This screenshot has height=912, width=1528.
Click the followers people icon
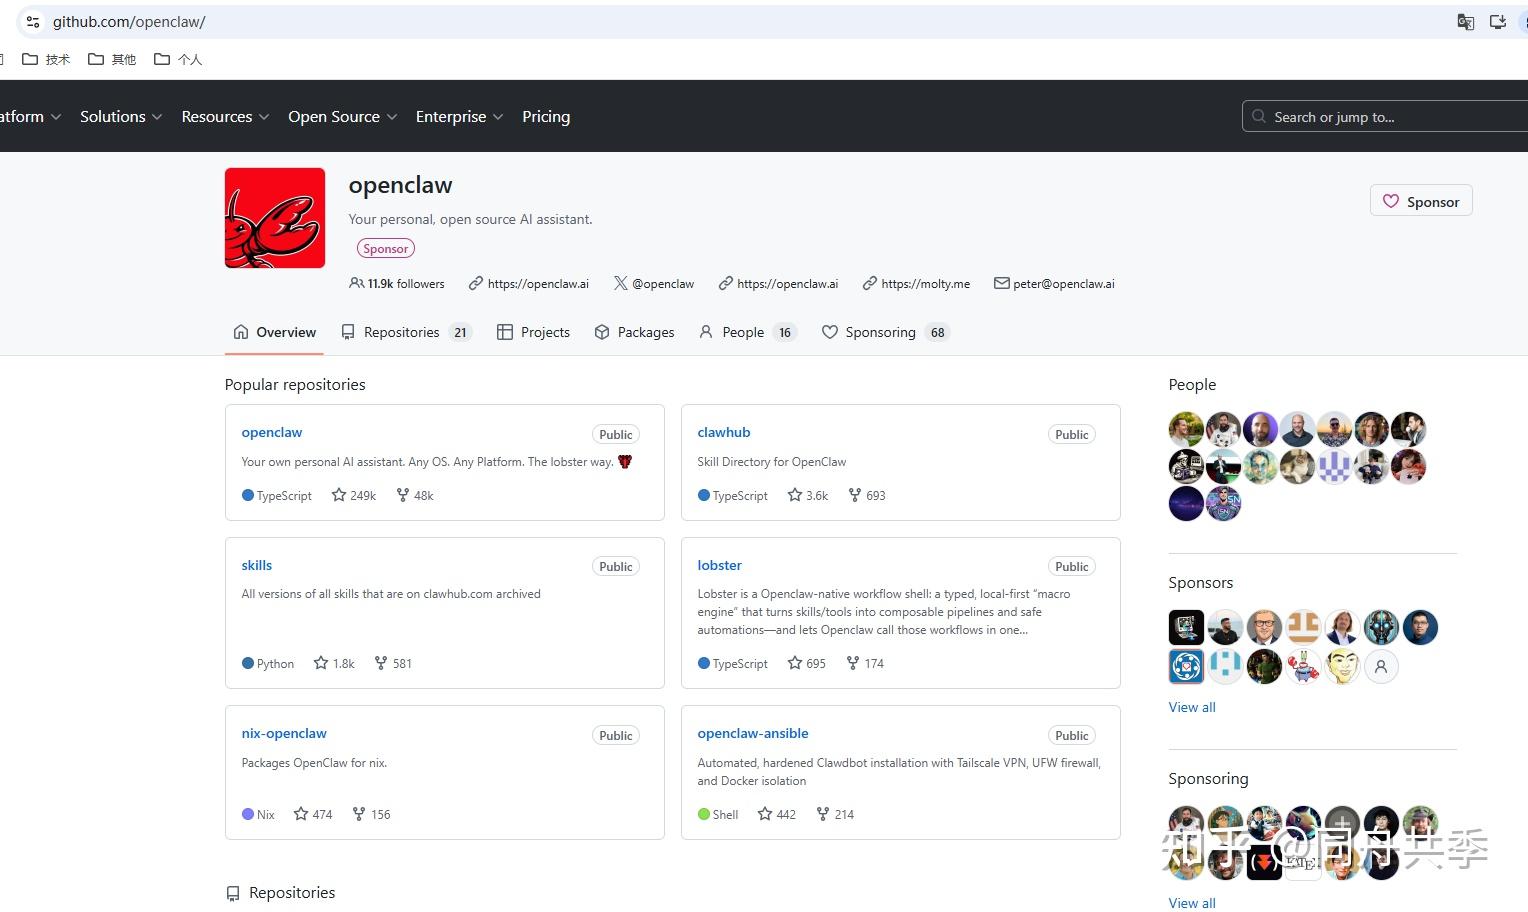[356, 283]
